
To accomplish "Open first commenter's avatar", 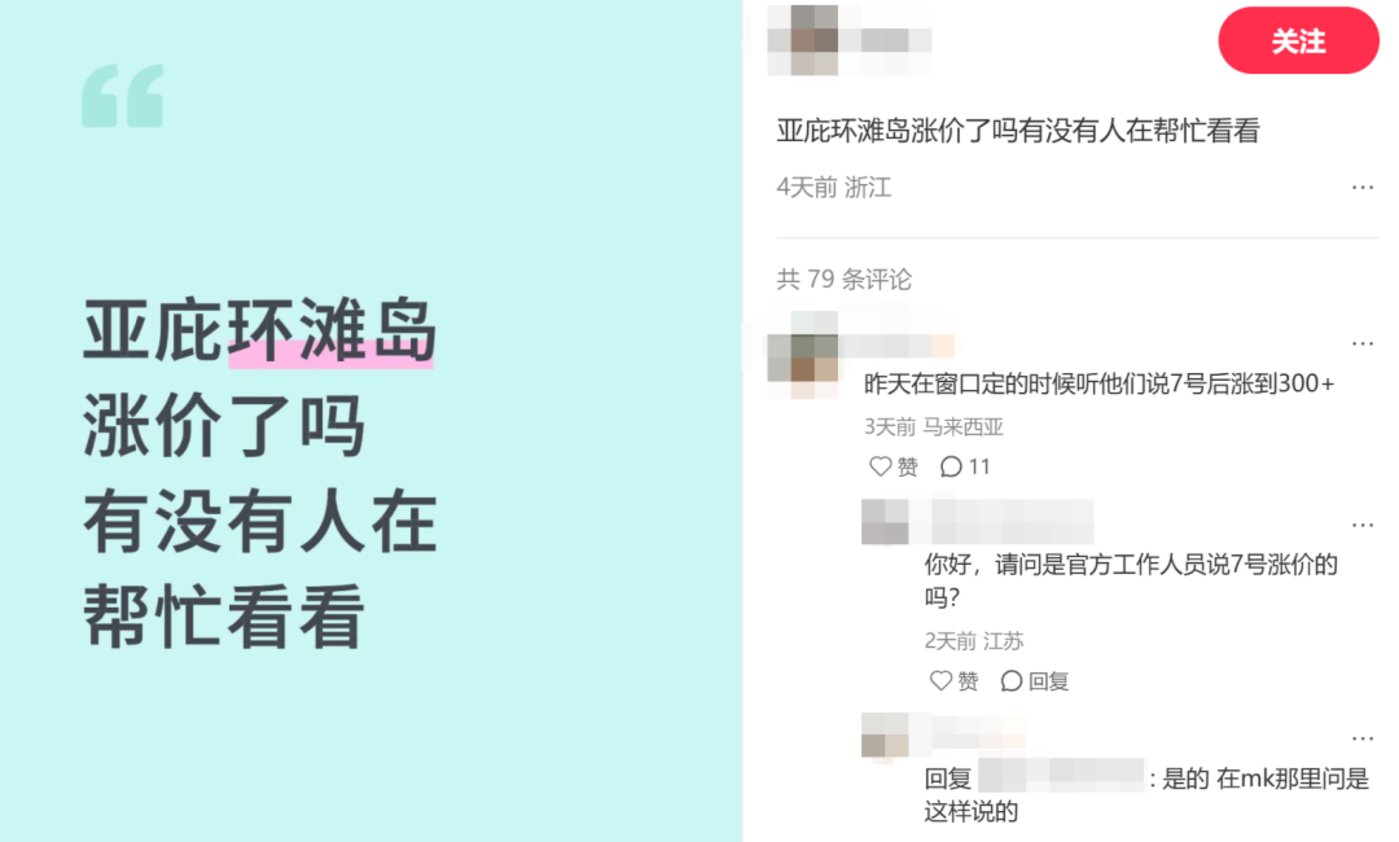I will (803, 355).
